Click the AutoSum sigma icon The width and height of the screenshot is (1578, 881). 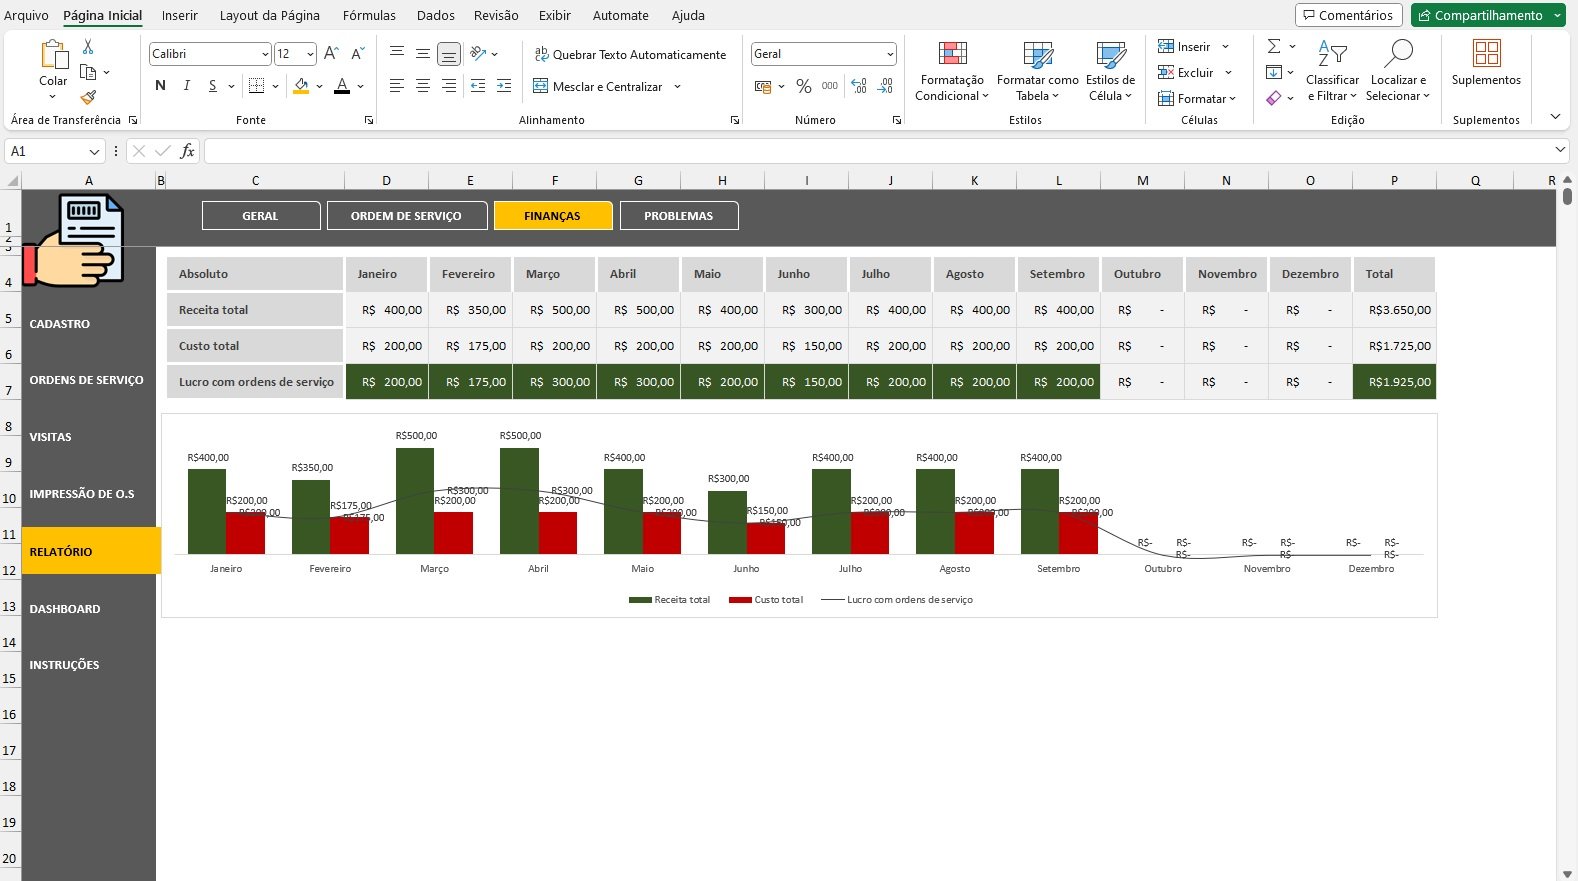tap(1273, 47)
